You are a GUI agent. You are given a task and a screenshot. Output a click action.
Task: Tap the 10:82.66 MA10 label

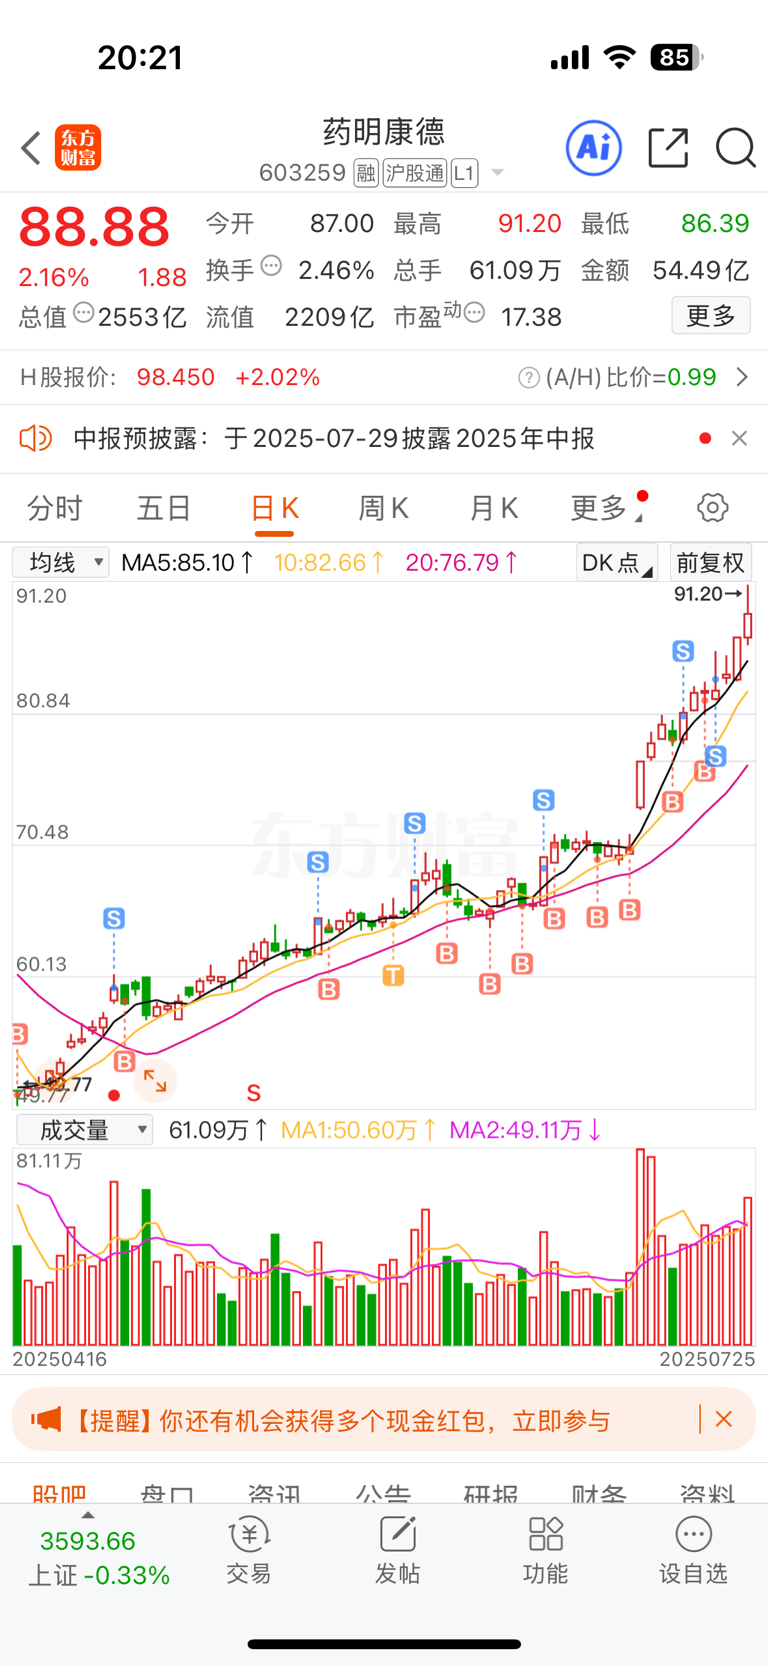[330, 562]
